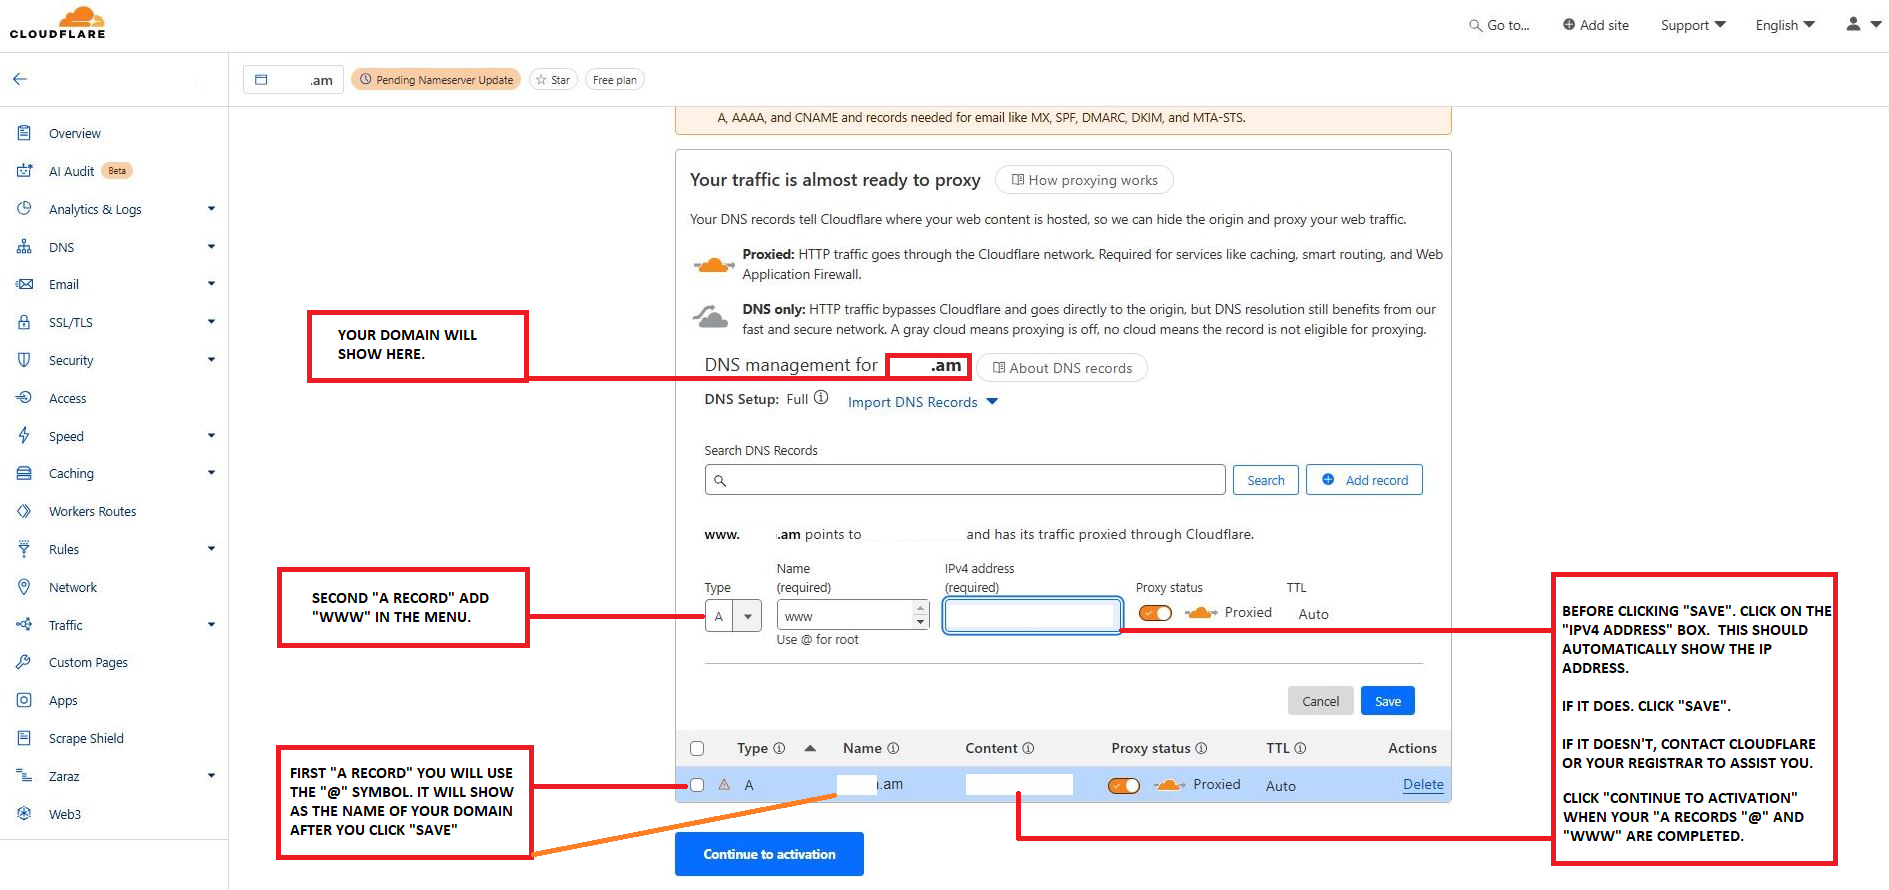Open the Access page in sidebar
The height and width of the screenshot is (890, 1889).
(68, 399)
